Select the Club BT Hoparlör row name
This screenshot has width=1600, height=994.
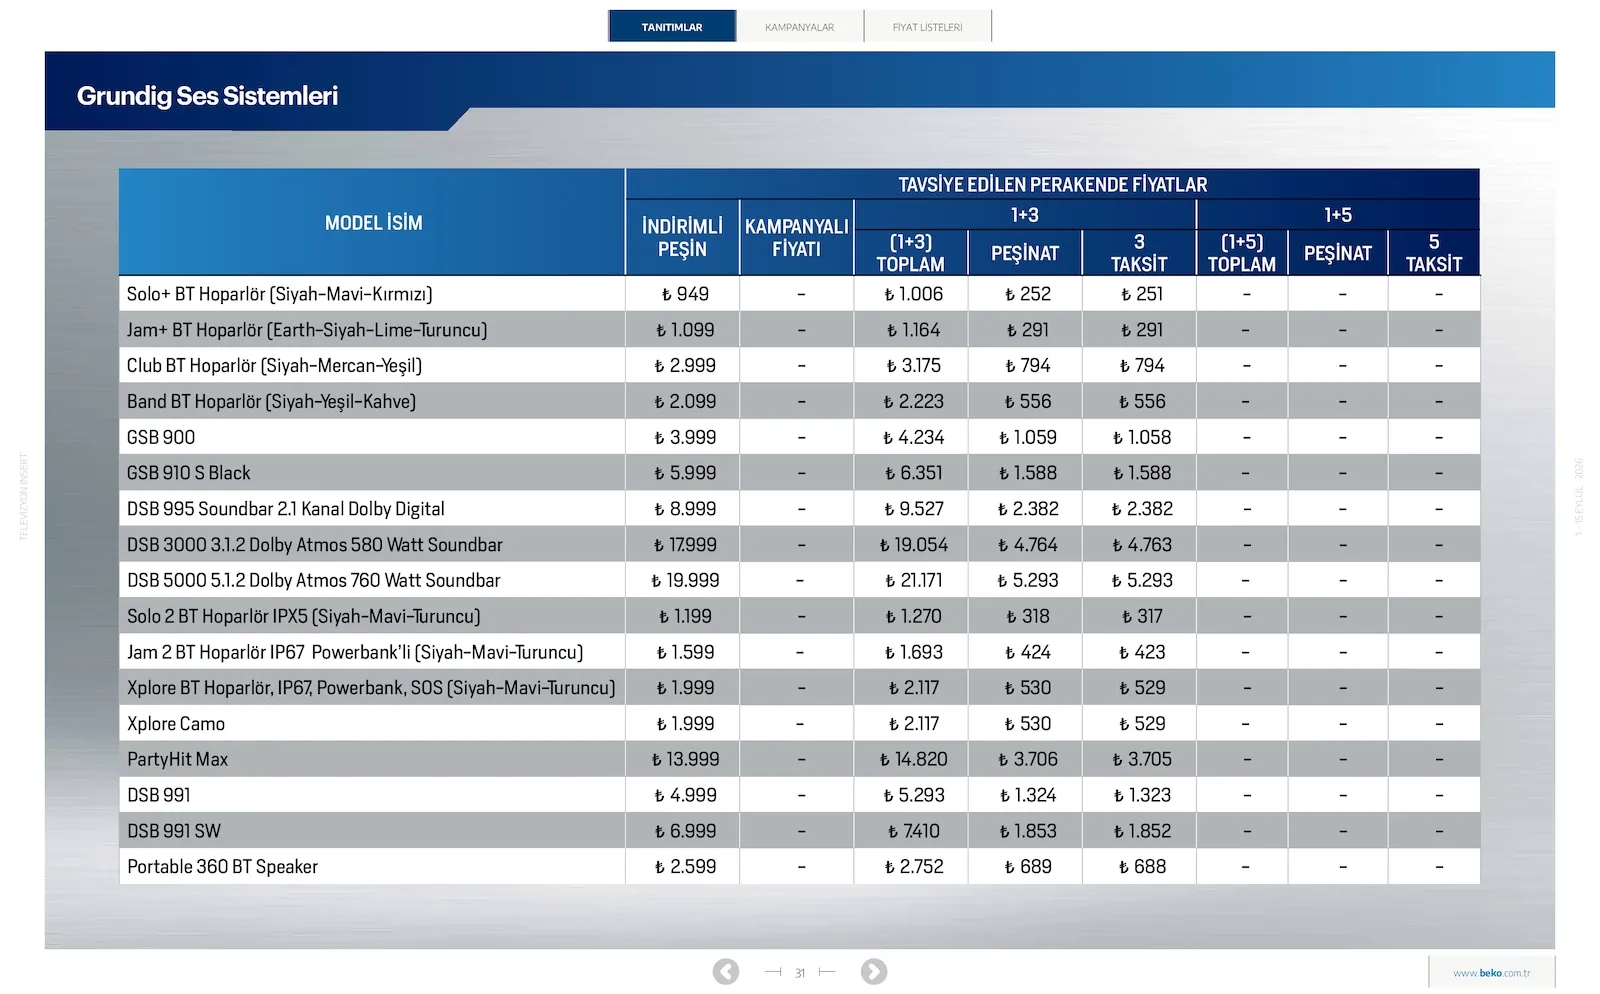(274, 366)
